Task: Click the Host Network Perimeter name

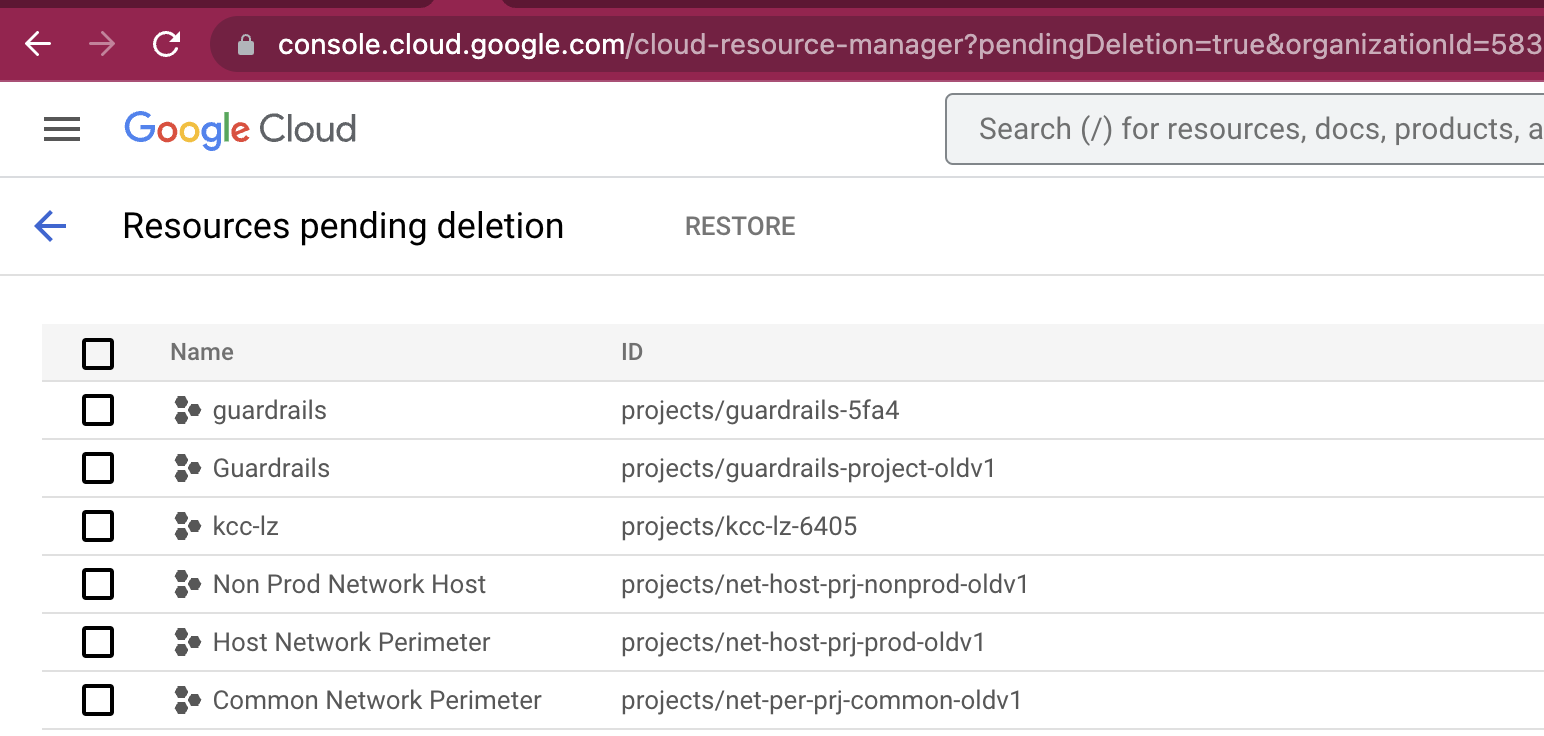Action: coord(351,642)
